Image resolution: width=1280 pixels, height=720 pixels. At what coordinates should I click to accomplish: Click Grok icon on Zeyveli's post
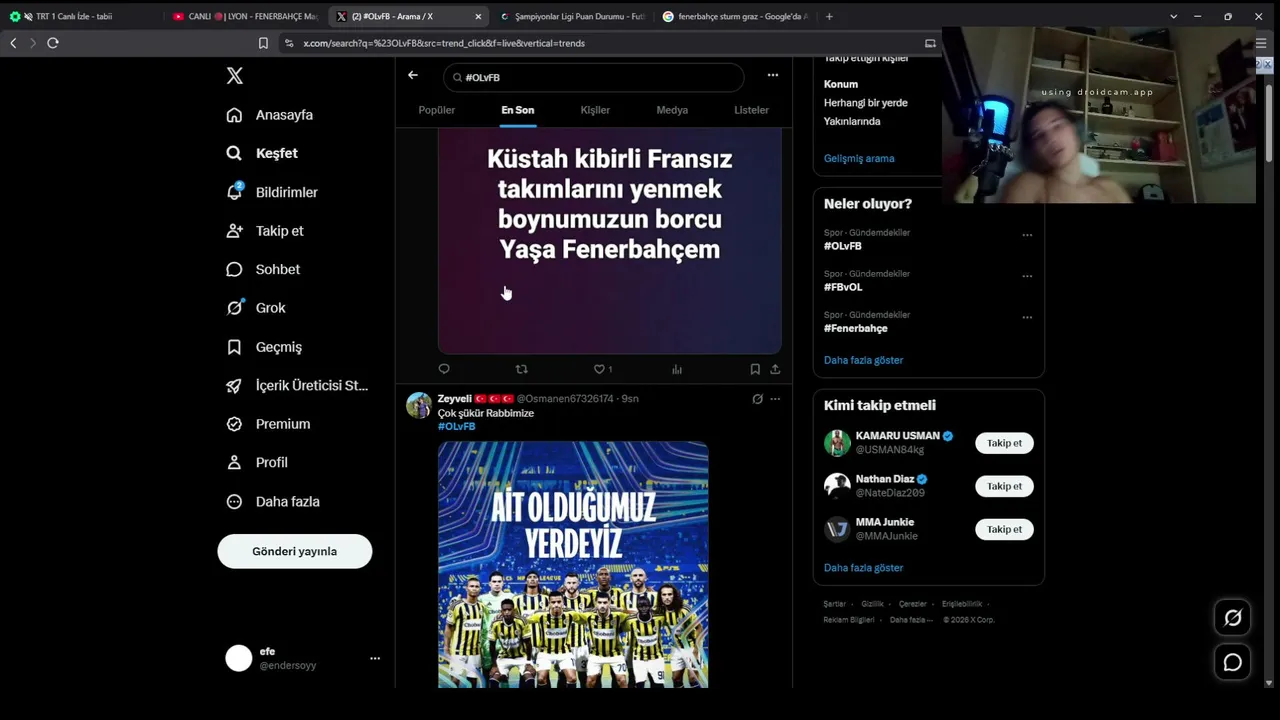[x=757, y=399]
